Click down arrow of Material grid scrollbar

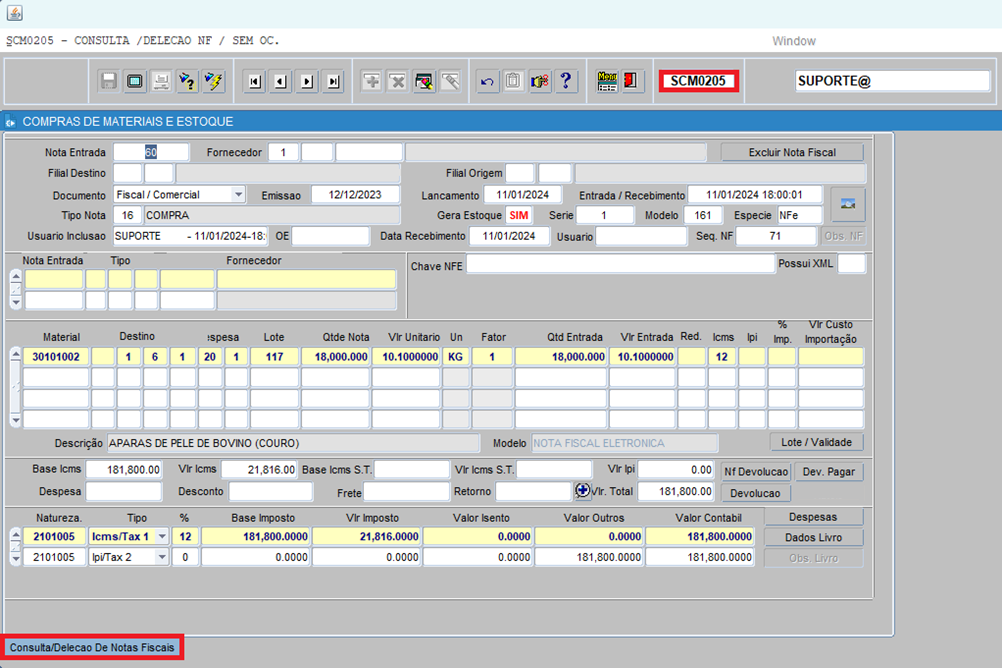tap(16, 421)
